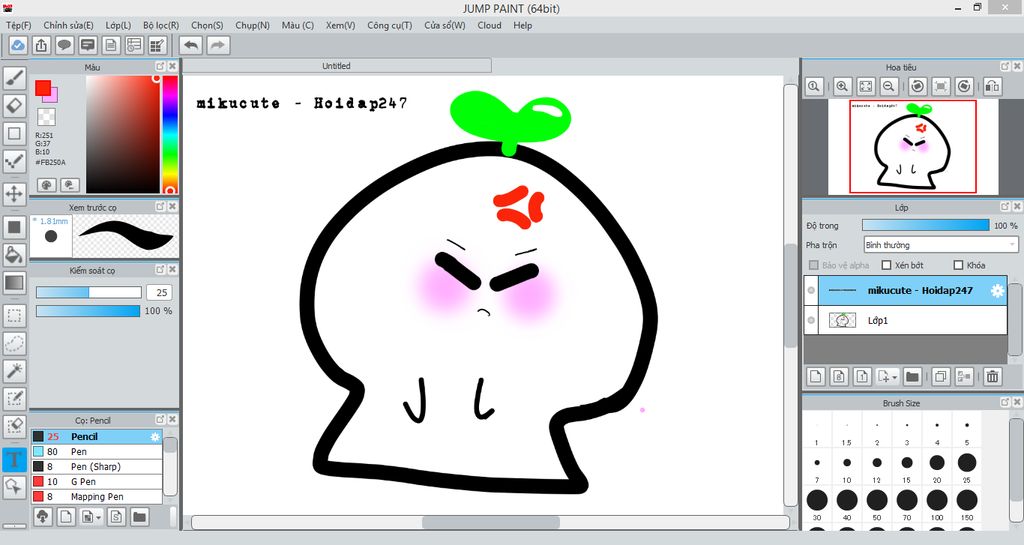The image size is (1024, 545).
Task: Select the Brush tool in the left toolbar
Action: click(14, 78)
